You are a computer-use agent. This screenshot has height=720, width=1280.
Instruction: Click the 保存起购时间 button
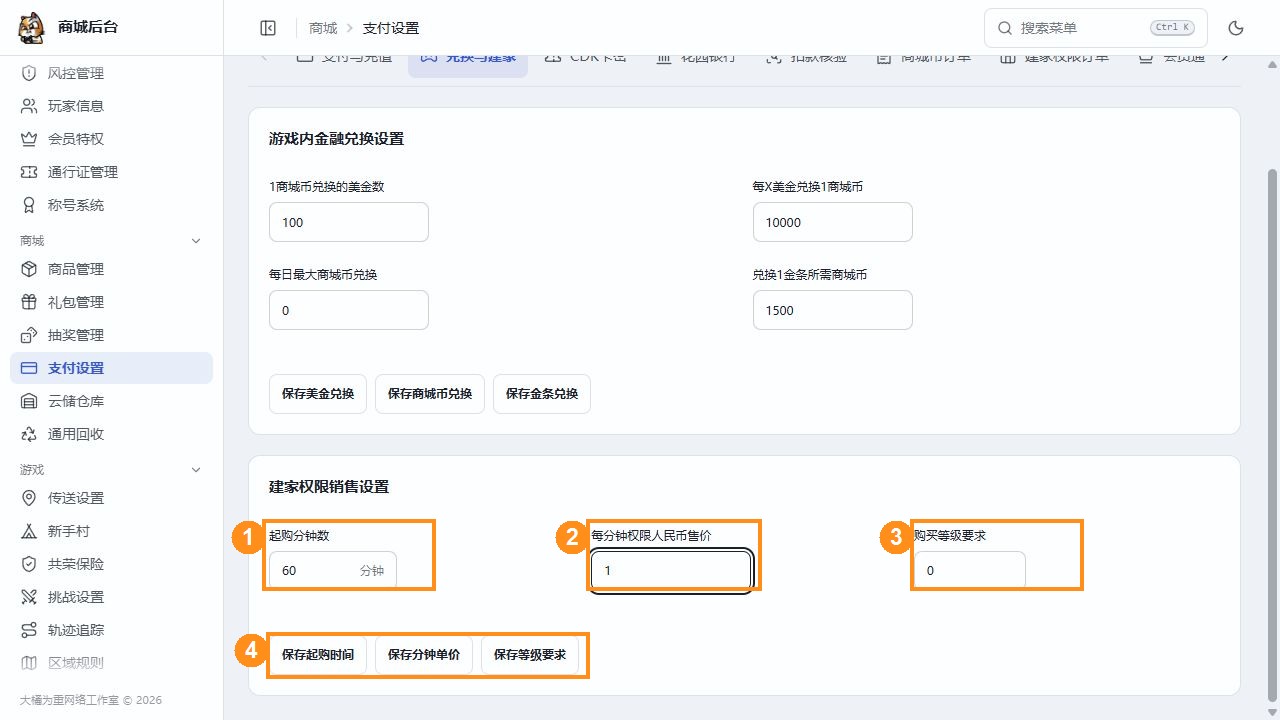click(x=318, y=655)
